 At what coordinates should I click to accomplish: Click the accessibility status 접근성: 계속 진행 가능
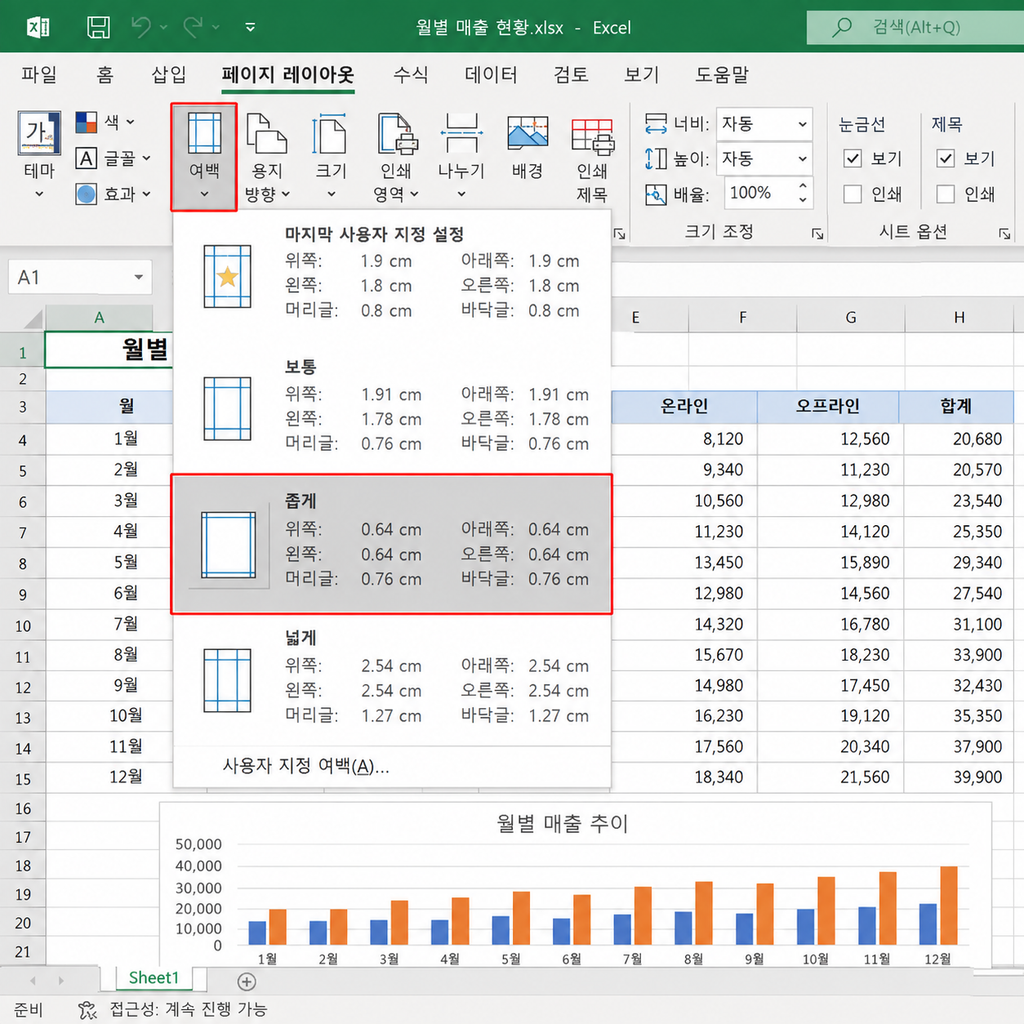point(173,1010)
